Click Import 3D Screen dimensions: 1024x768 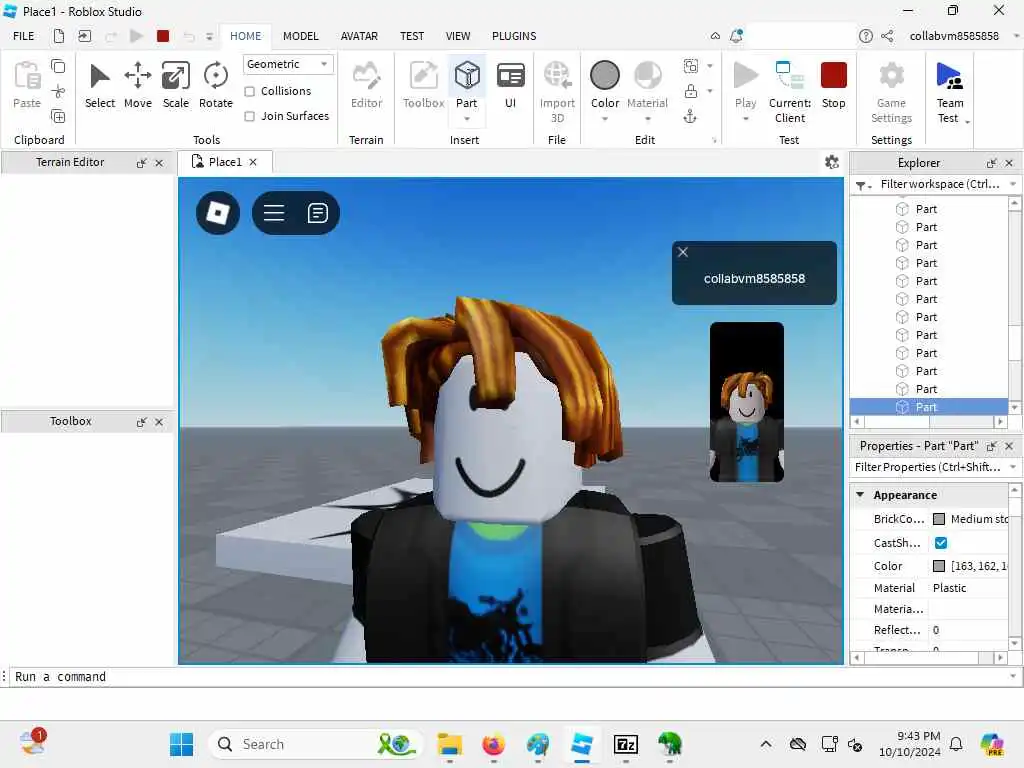[x=557, y=91]
